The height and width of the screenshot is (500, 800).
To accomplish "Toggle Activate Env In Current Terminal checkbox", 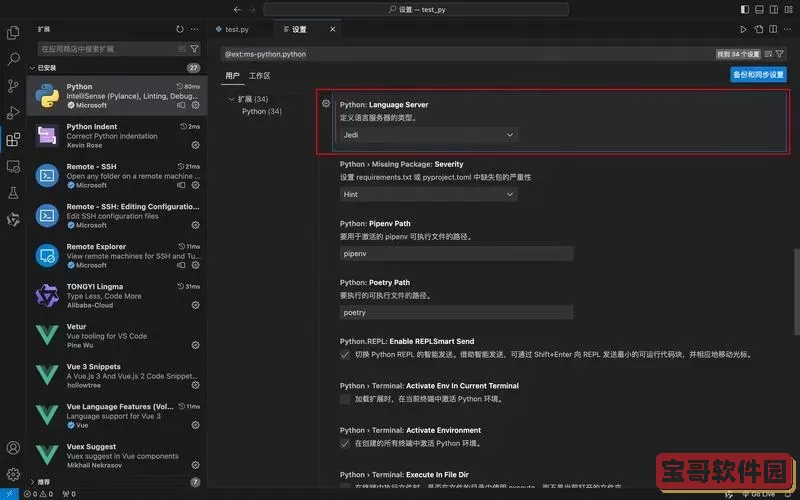I will (345, 399).
